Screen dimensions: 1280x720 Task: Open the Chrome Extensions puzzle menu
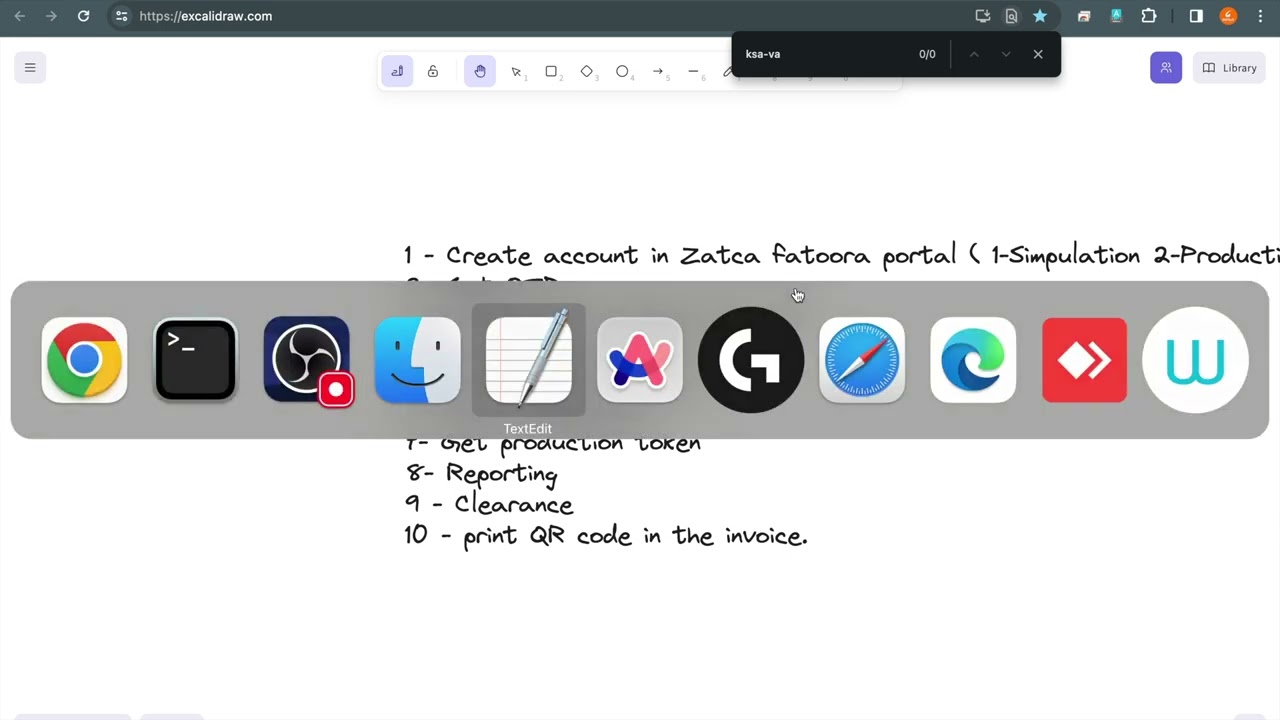point(1149,16)
